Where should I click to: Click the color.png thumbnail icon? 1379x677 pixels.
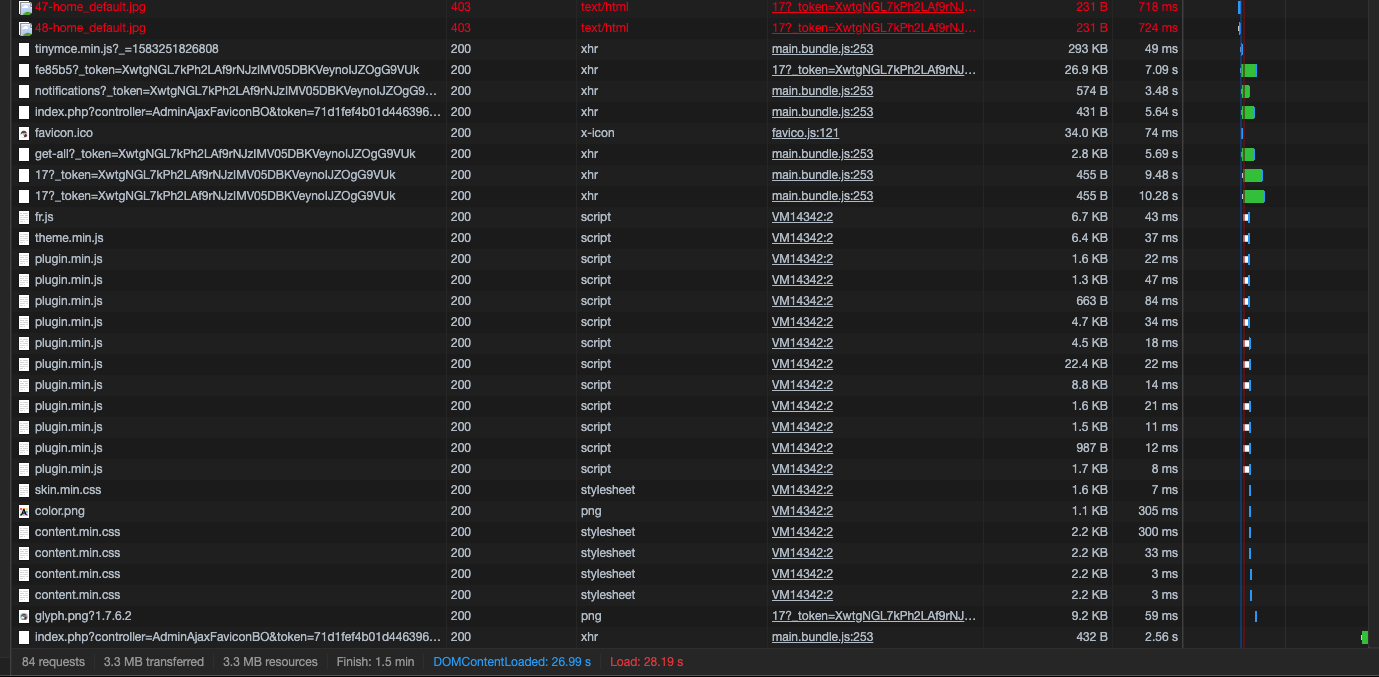pyautogui.click(x=24, y=511)
